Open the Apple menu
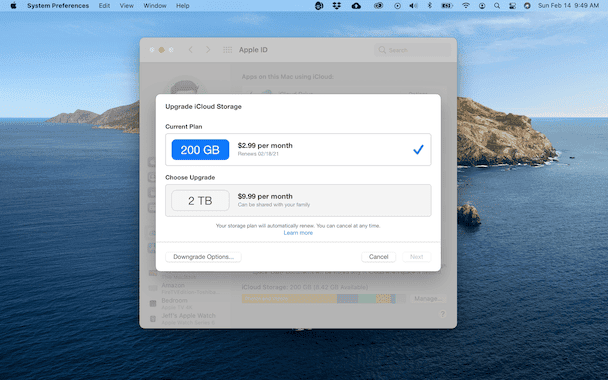The width and height of the screenshot is (608, 380). 13,5
